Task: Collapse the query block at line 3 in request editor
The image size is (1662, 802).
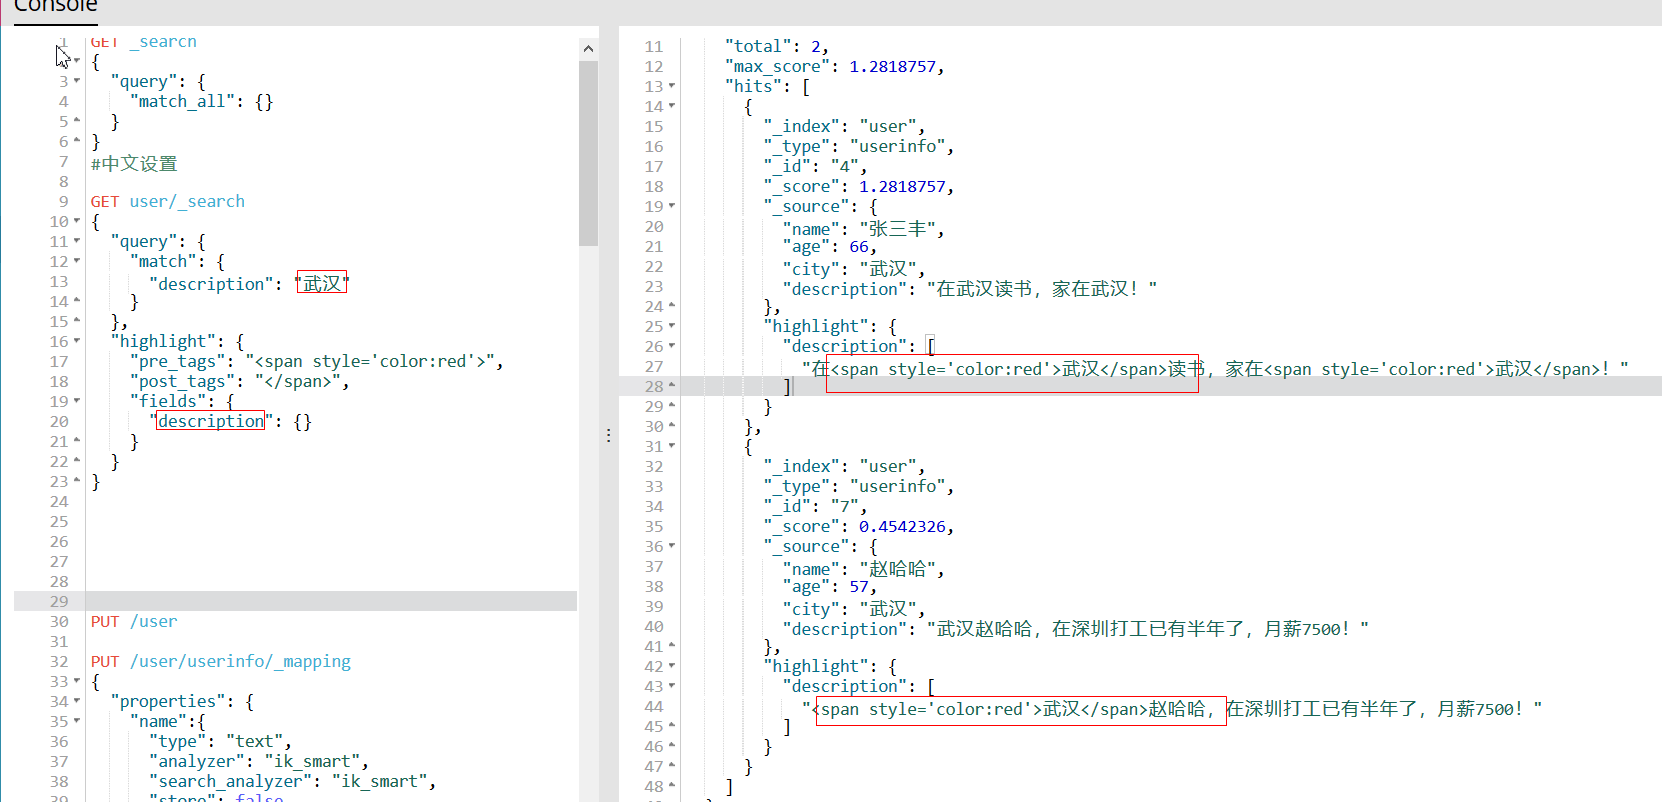Action: point(77,81)
